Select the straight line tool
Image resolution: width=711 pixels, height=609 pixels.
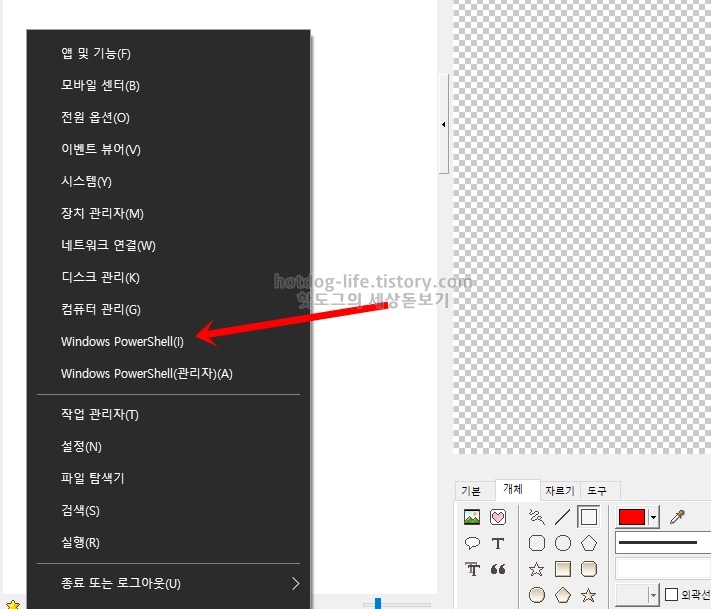[x=562, y=517]
